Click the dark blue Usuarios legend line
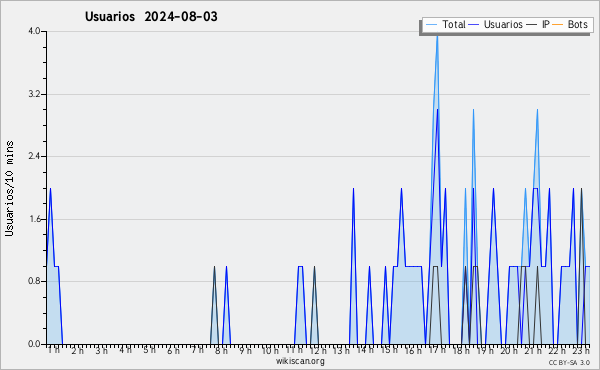600x370 pixels. coord(474,25)
